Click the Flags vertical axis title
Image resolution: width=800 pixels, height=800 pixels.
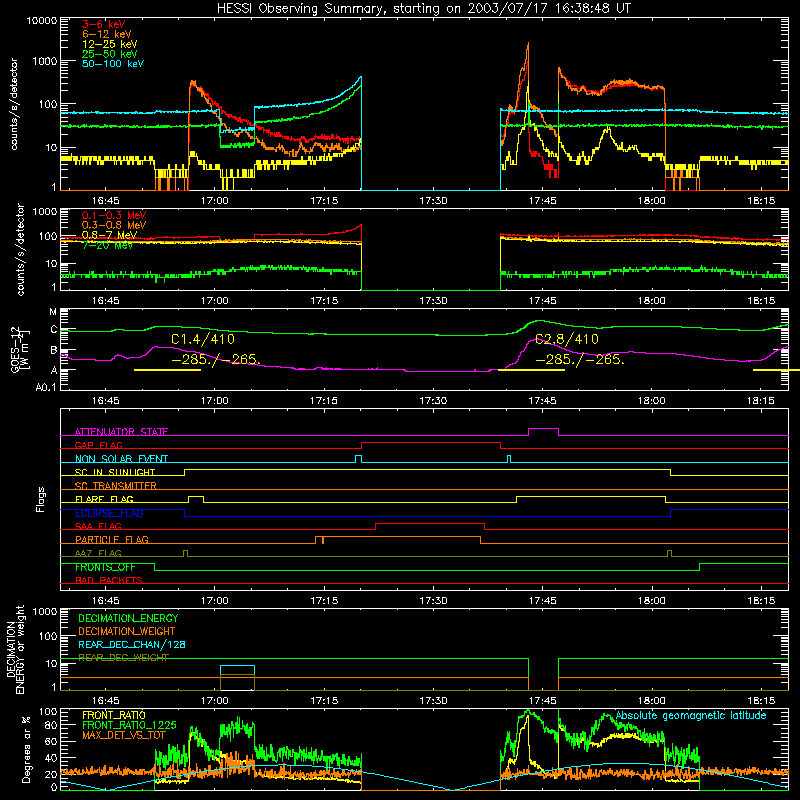point(40,499)
